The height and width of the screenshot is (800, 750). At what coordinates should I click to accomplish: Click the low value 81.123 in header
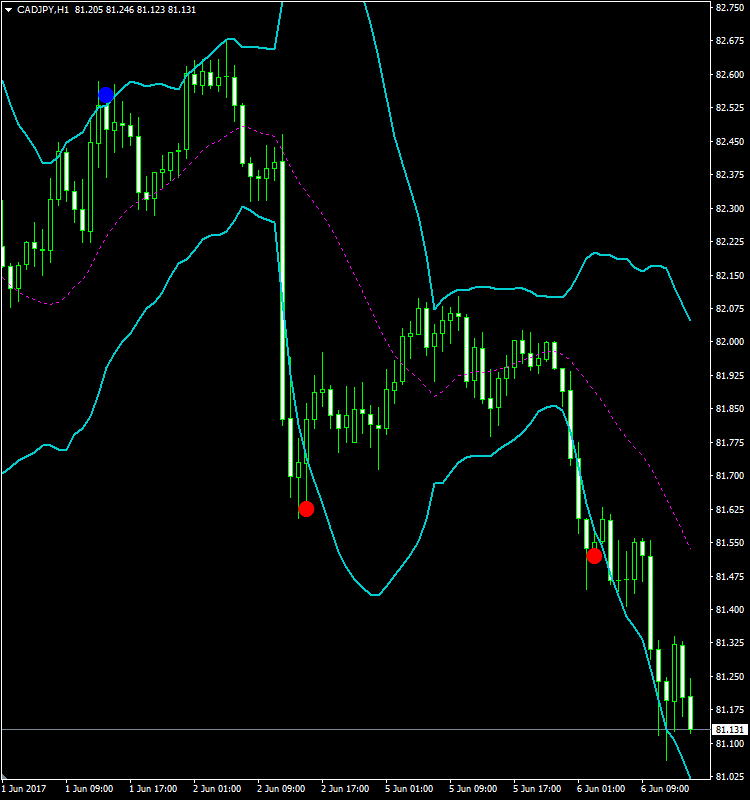[151, 10]
